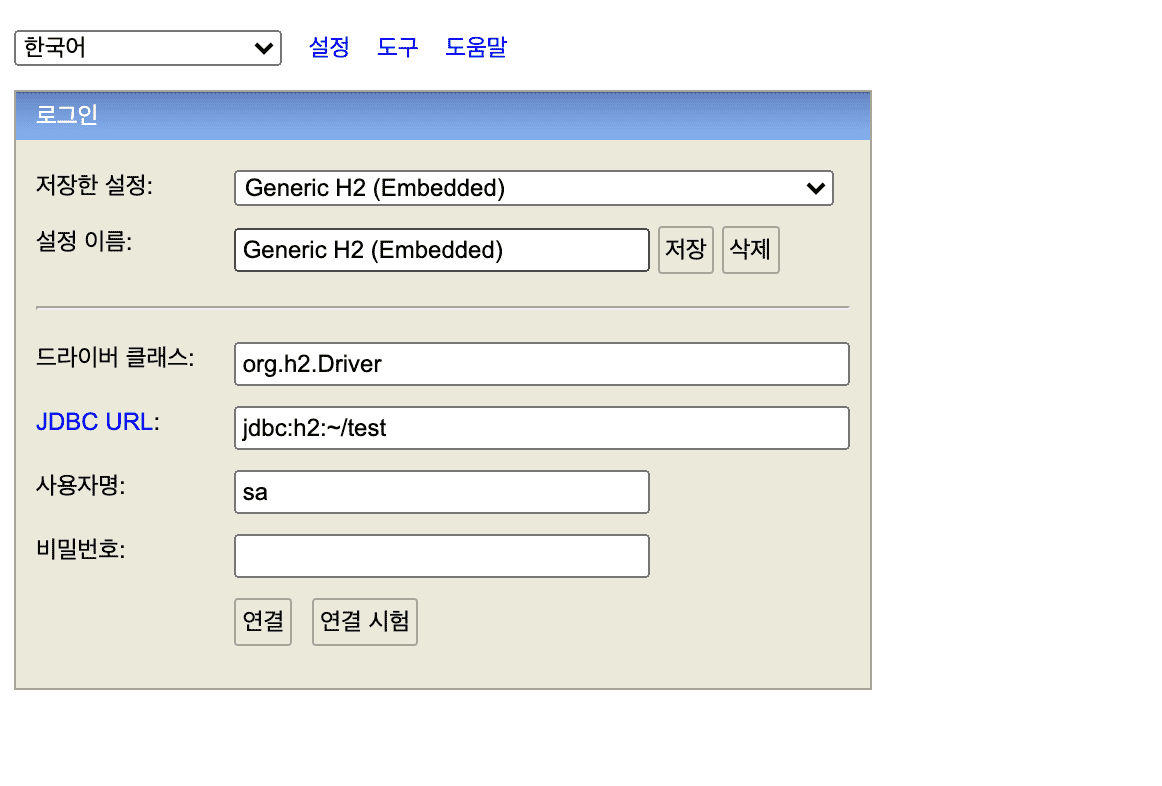Click the jdbc:h2:~/test URL field

click(541, 428)
